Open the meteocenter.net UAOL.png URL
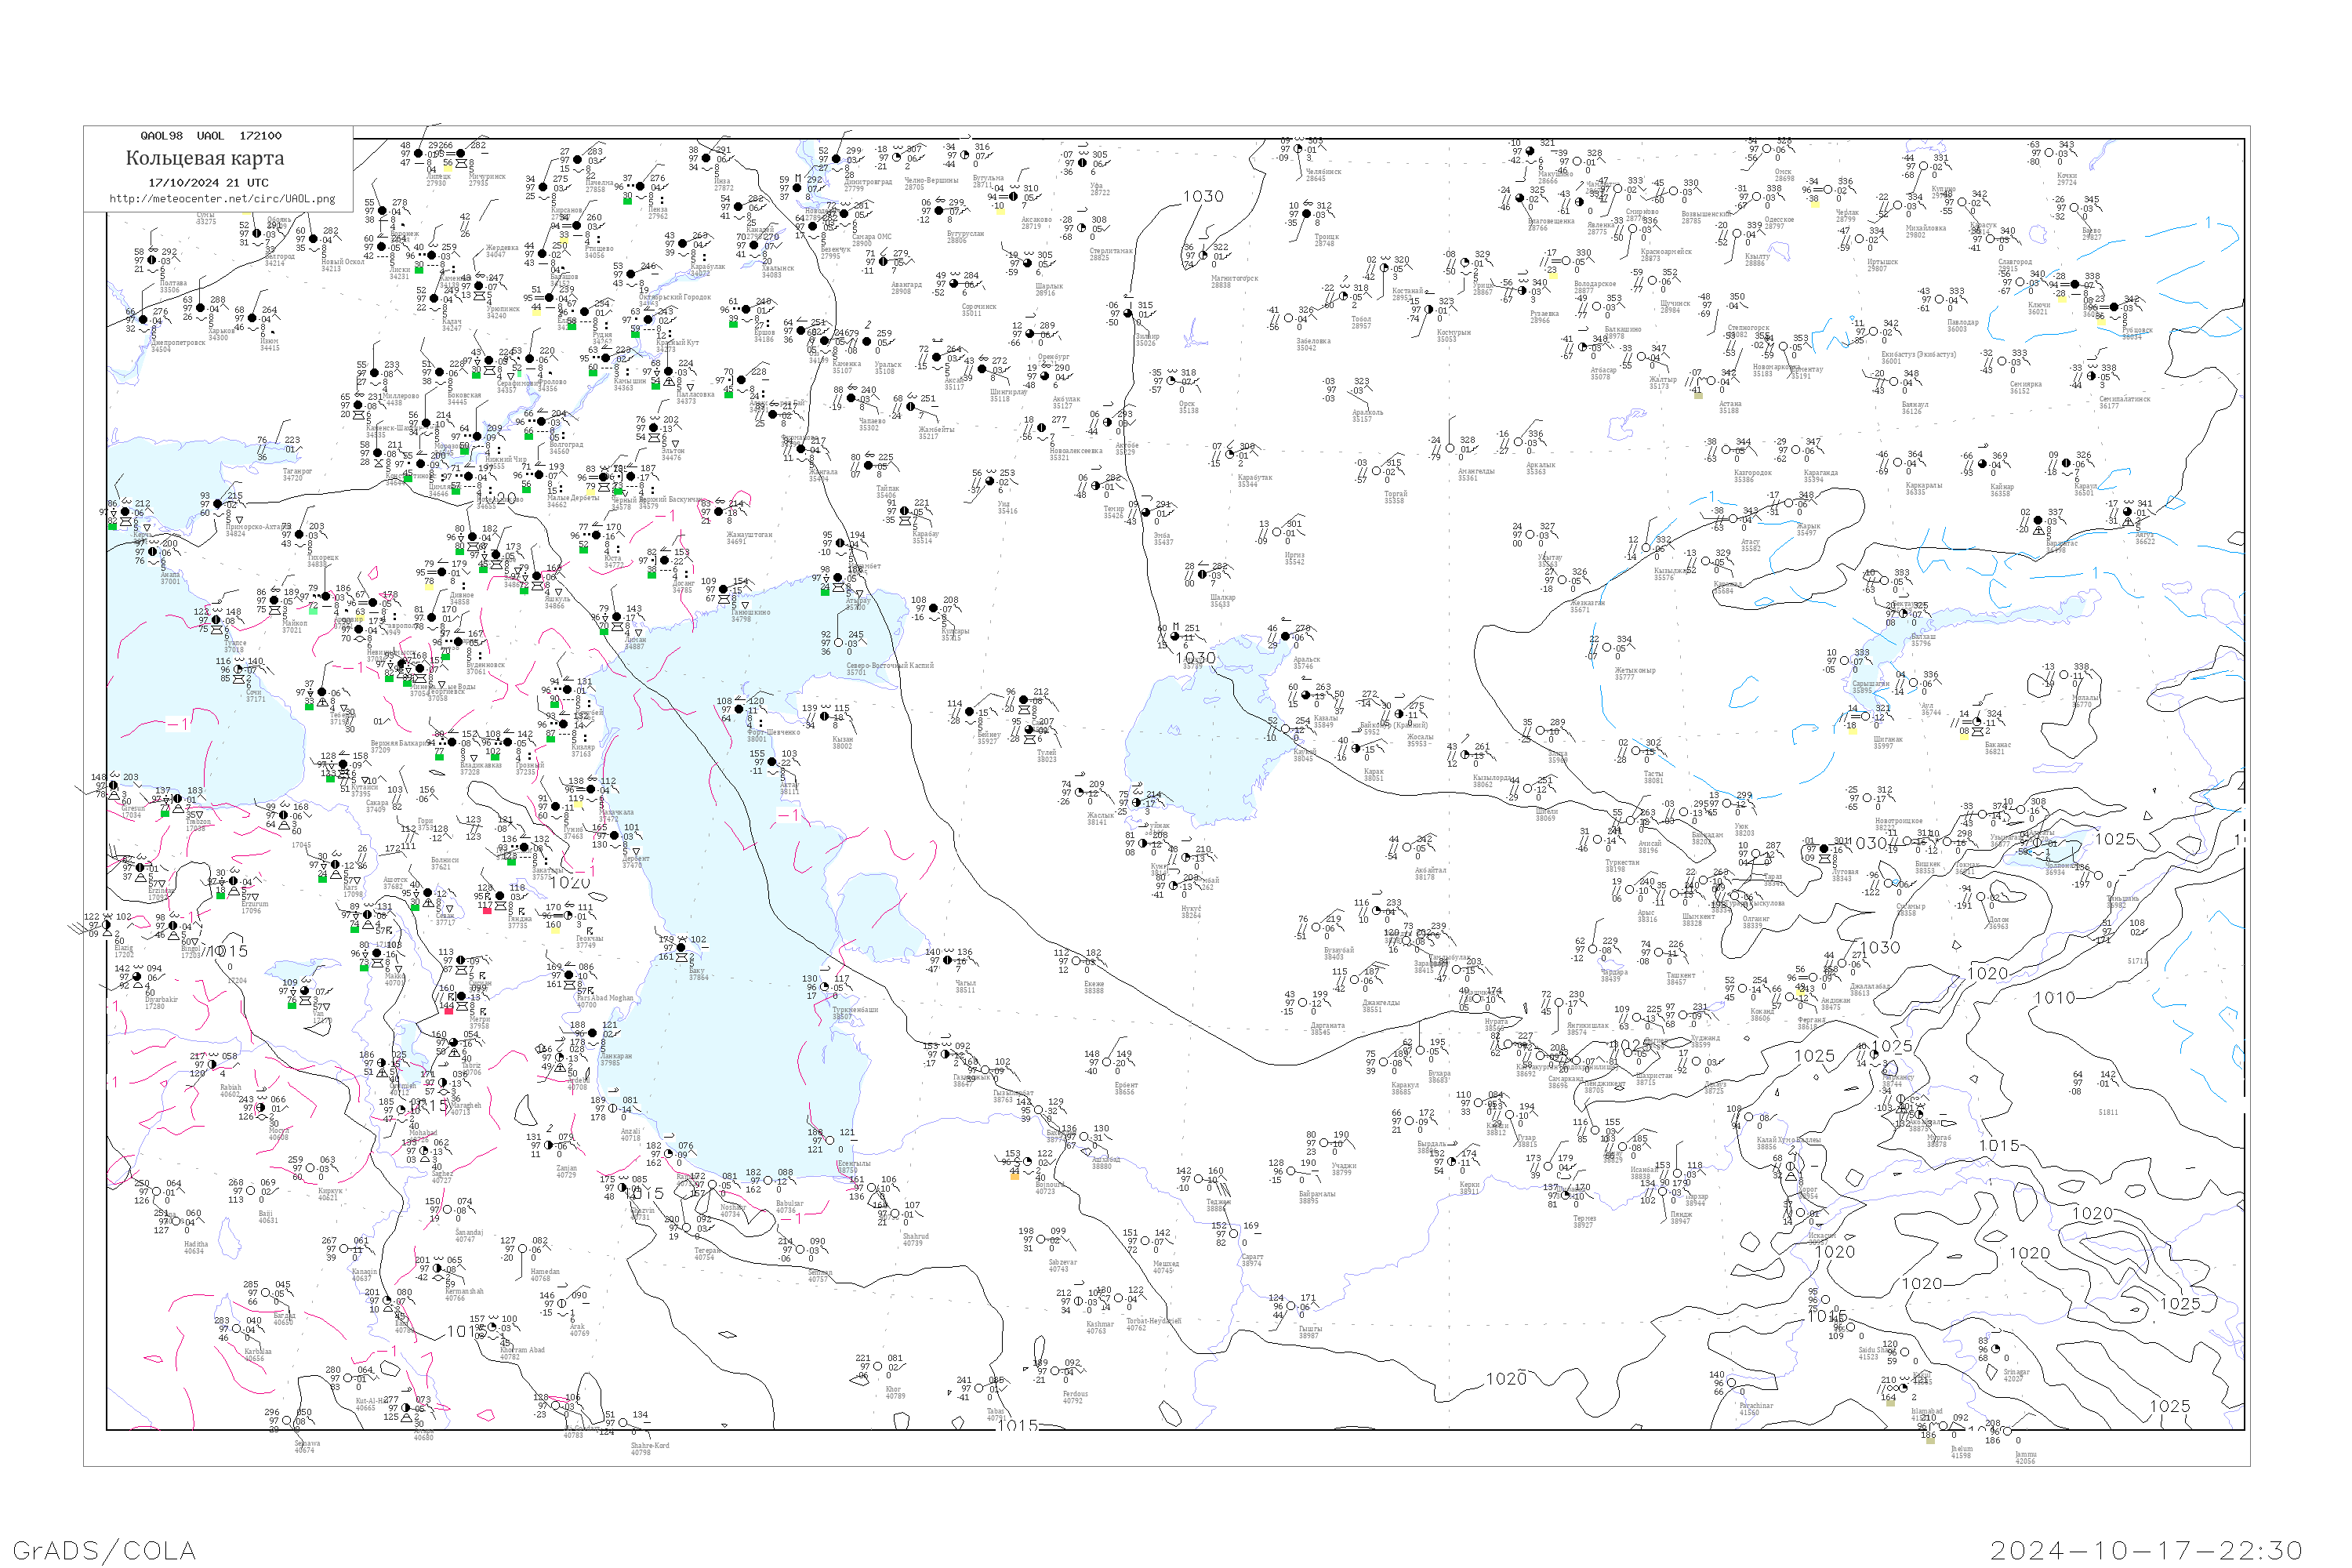Viewport: 2352px width, 1568px height. pos(222,198)
